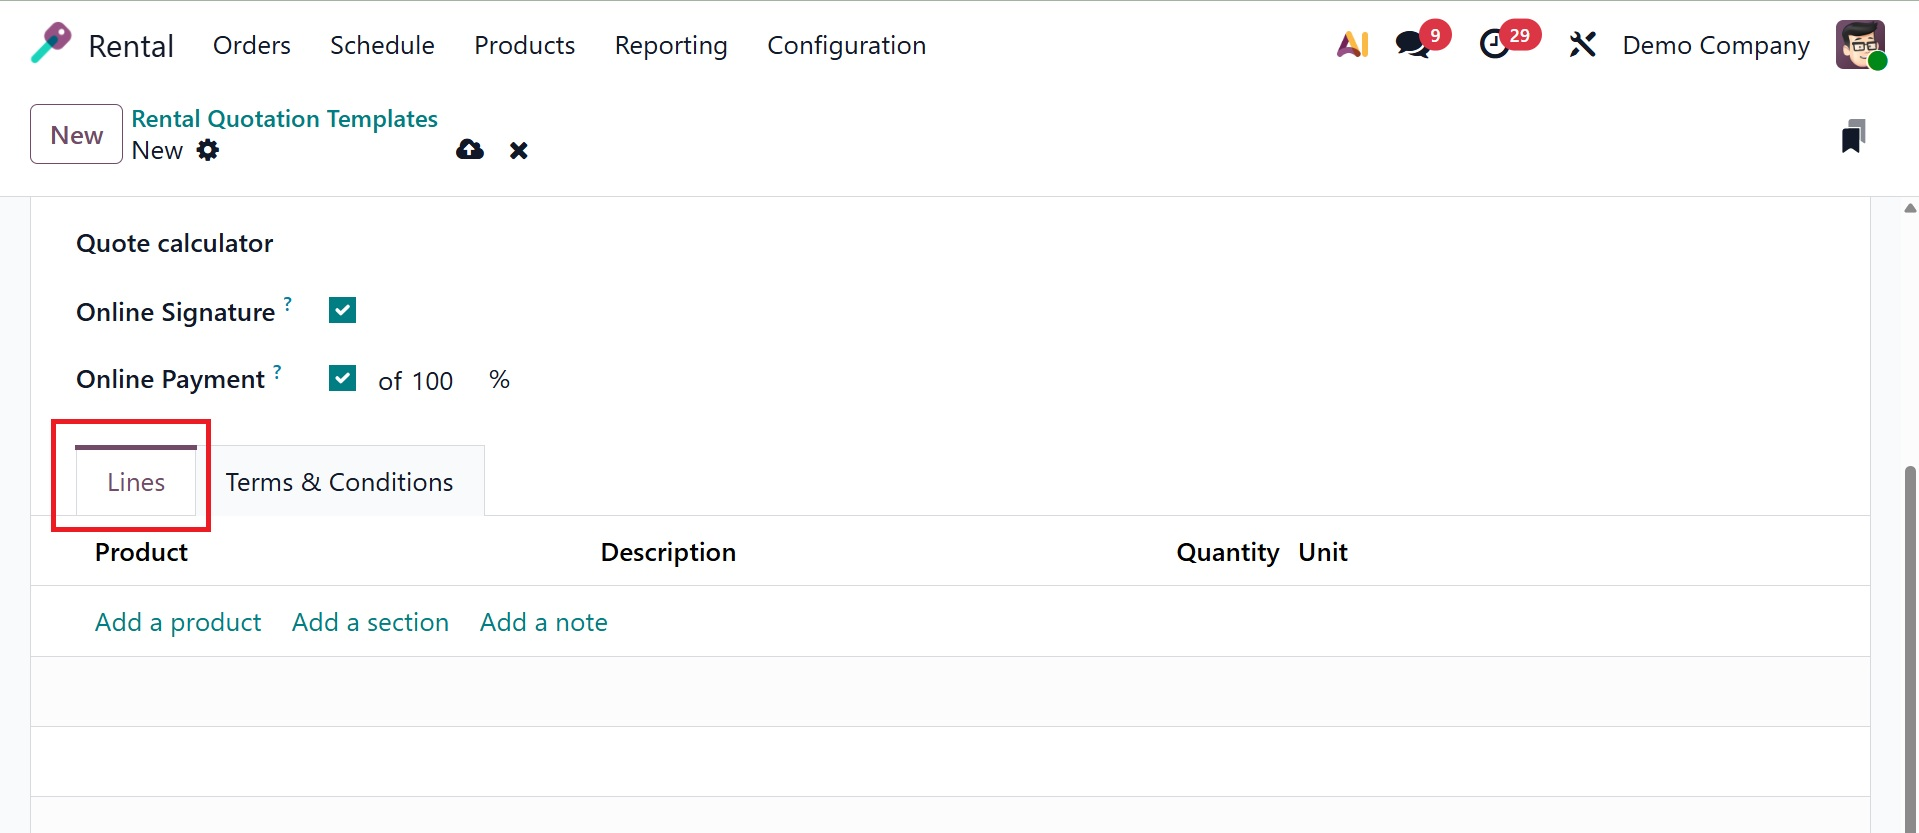1919x833 pixels.
Task: Open the Demo Company switcher
Action: click(x=1716, y=46)
